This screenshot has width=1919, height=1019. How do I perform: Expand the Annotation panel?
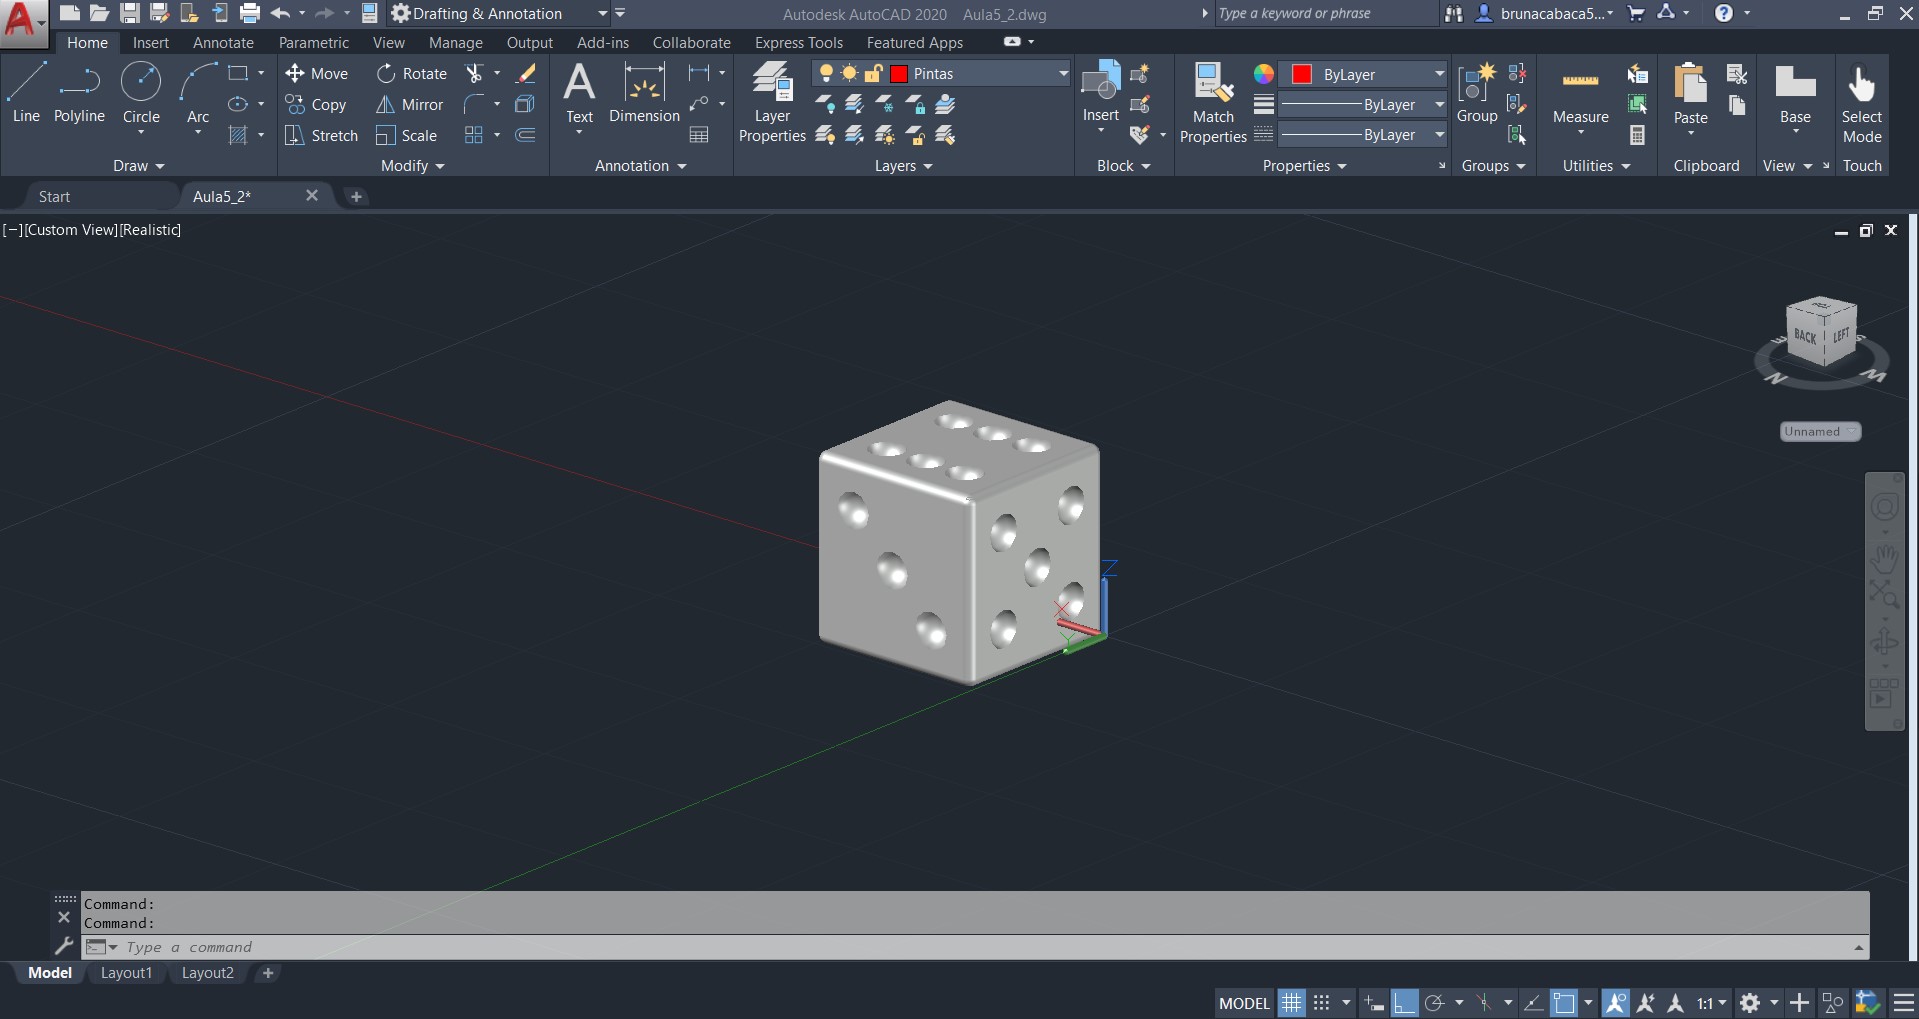640,166
